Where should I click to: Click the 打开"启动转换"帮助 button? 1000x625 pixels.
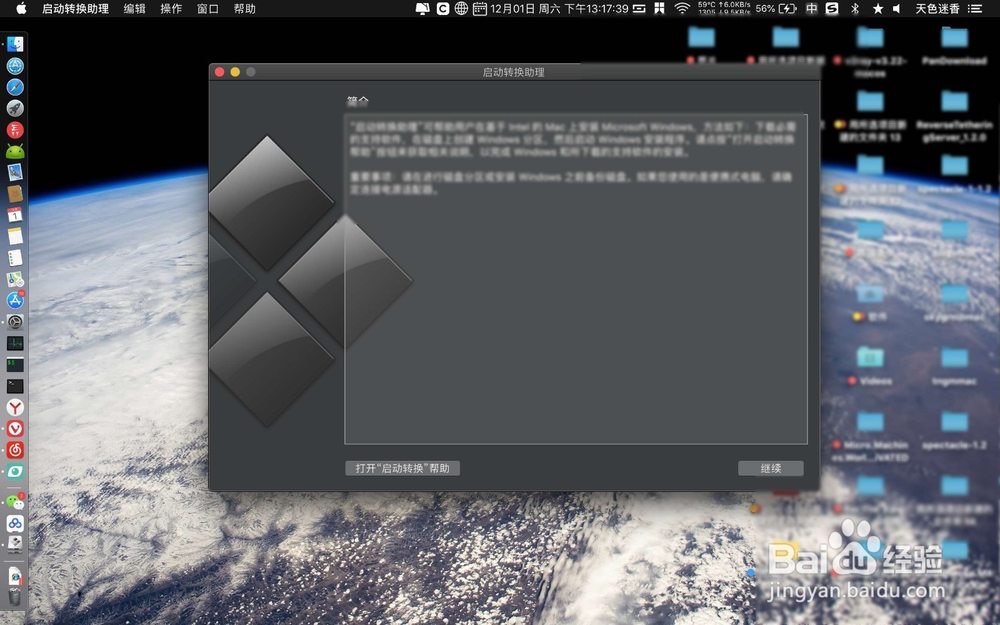click(x=402, y=468)
